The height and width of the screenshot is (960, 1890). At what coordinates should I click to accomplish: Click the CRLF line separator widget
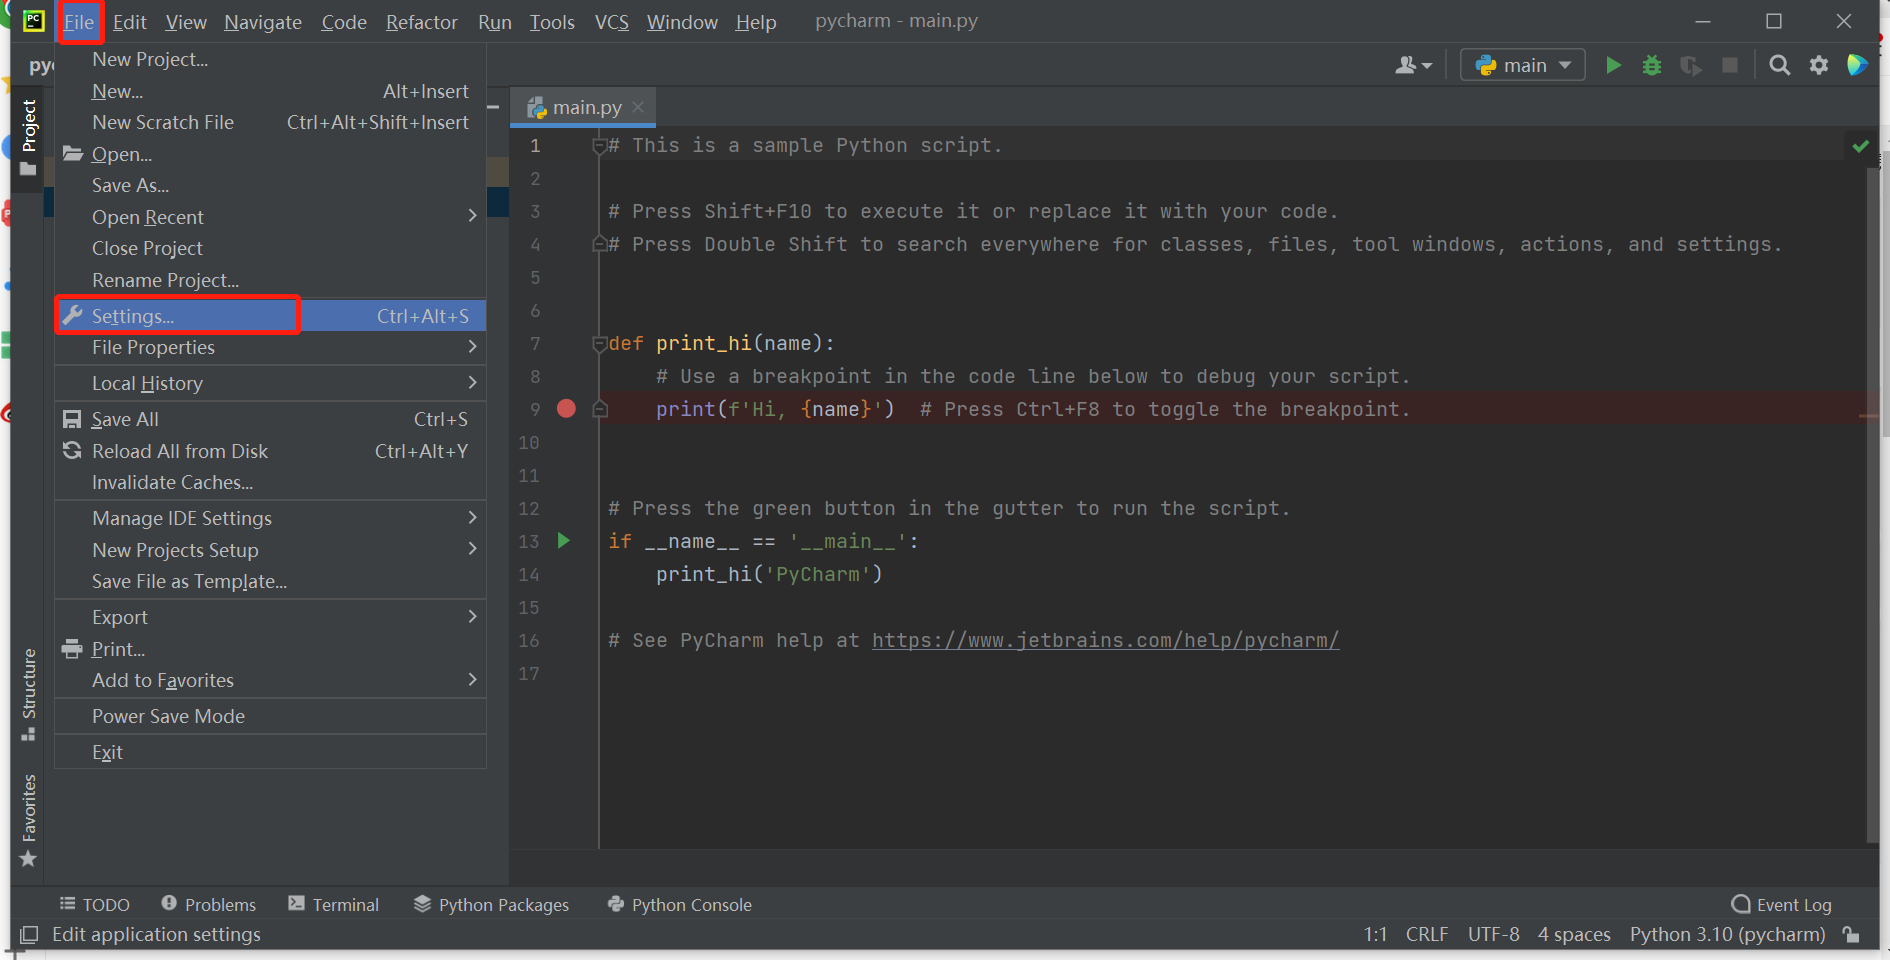[x=1427, y=934]
